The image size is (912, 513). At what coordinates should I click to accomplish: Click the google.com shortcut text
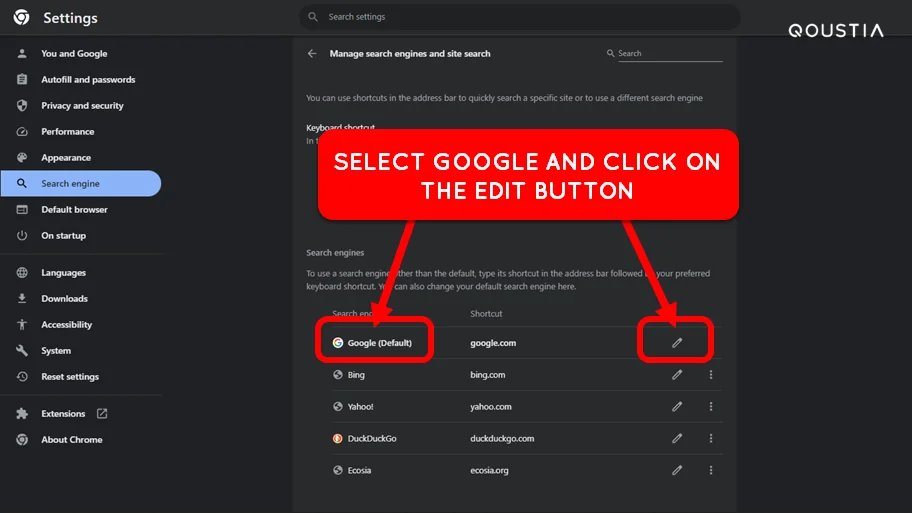[x=493, y=343]
